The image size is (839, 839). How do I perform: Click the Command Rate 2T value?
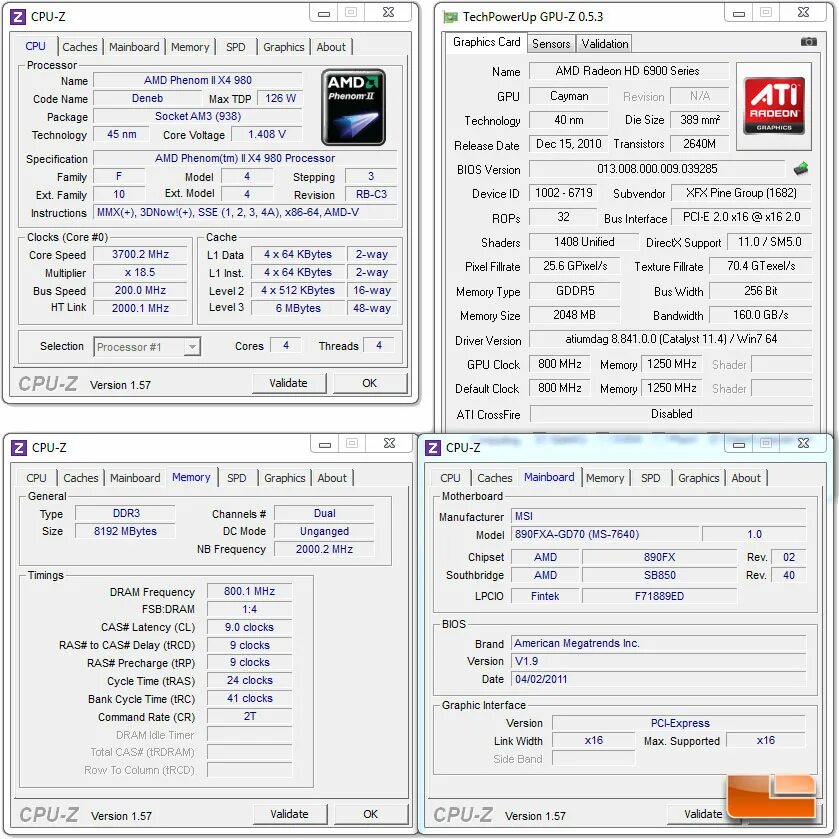[249, 716]
